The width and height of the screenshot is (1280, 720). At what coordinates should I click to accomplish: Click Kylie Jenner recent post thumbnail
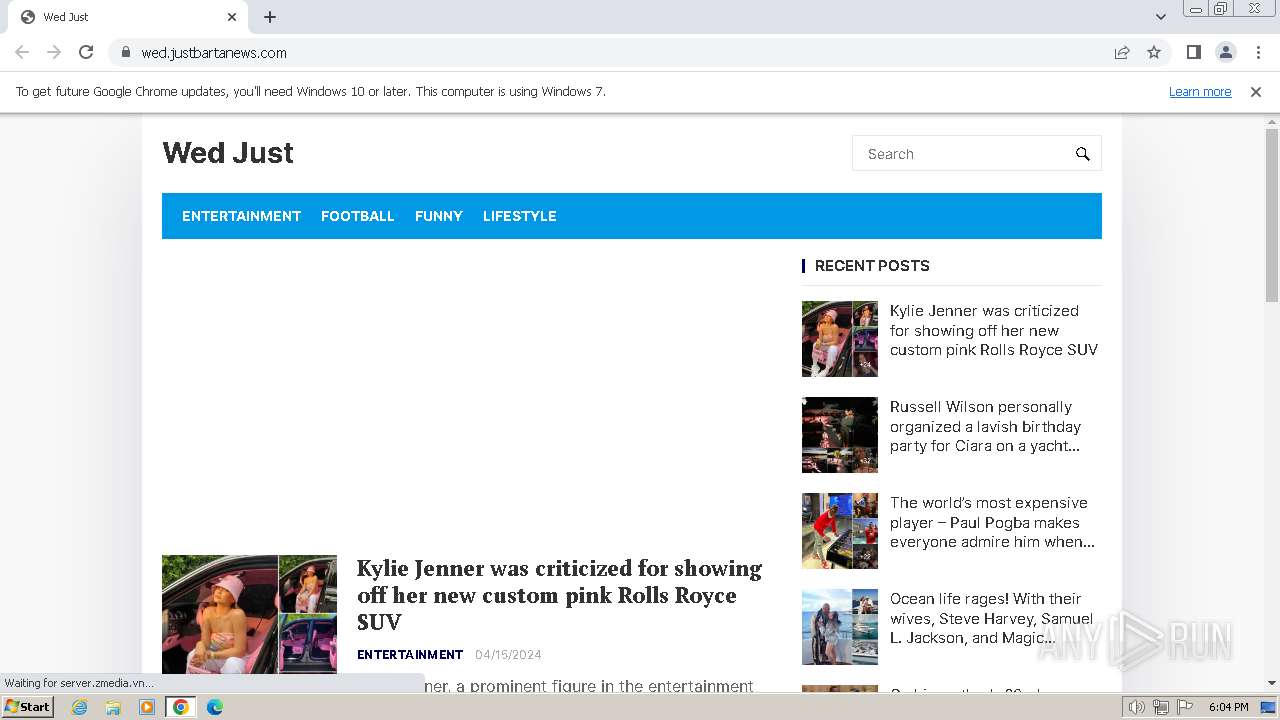click(x=840, y=339)
